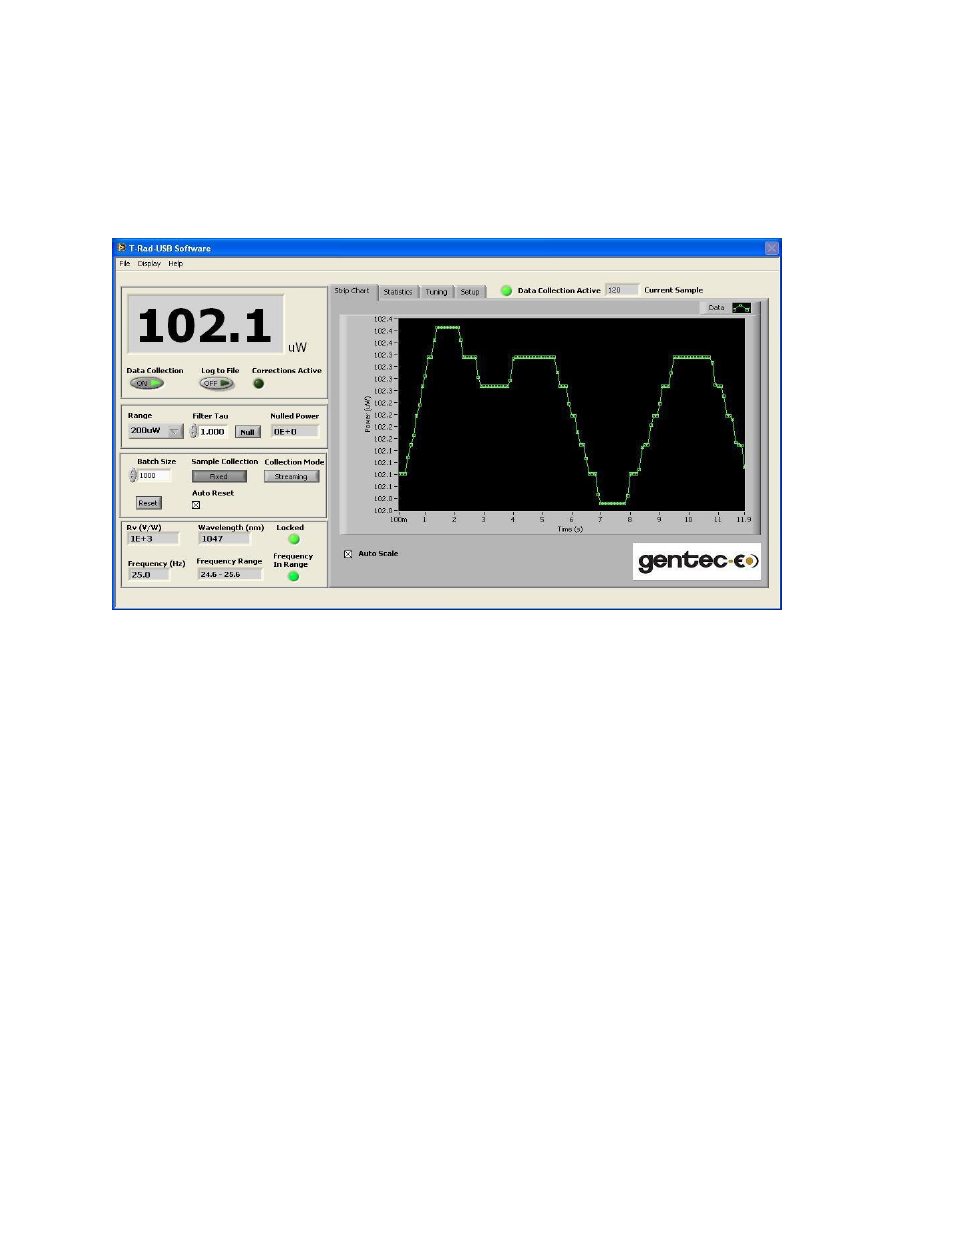The height and width of the screenshot is (1235, 954).
Task: Click the Locked green status LED
Action: [294, 539]
